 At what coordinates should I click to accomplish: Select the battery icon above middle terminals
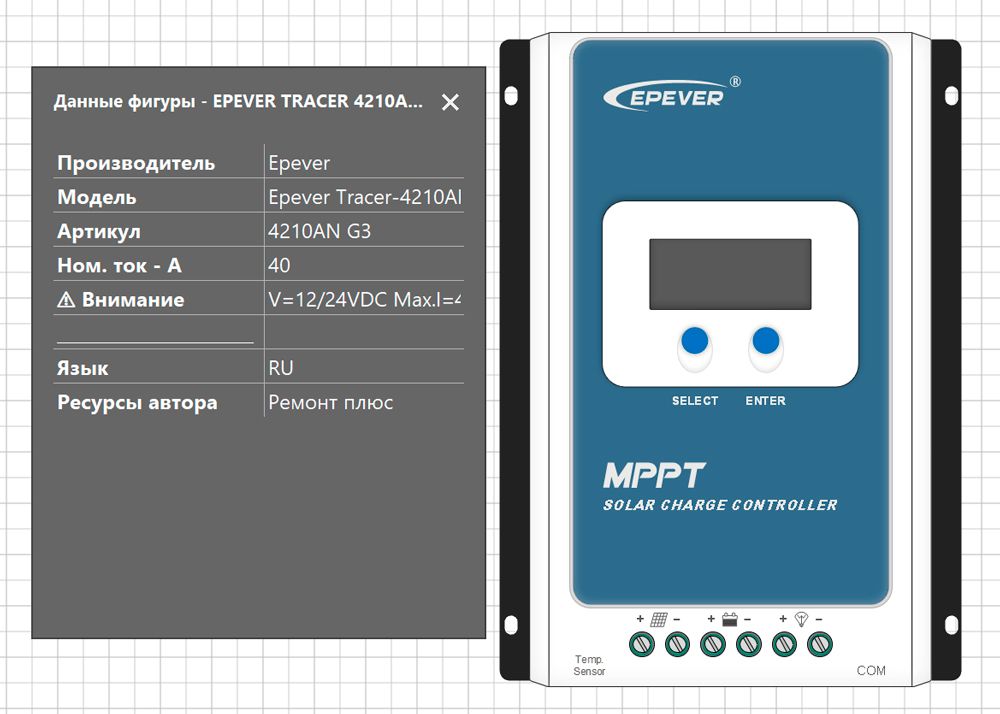pos(727,617)
